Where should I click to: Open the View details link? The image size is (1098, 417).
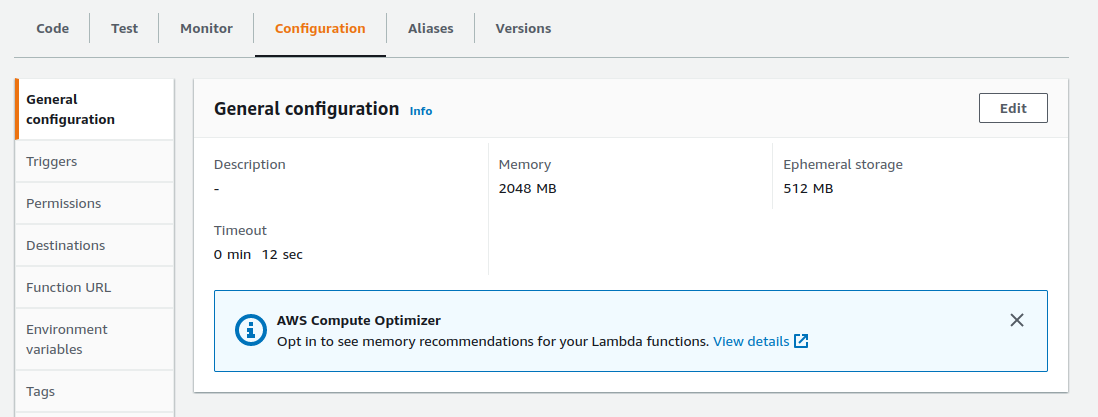[x=751, y=341]
